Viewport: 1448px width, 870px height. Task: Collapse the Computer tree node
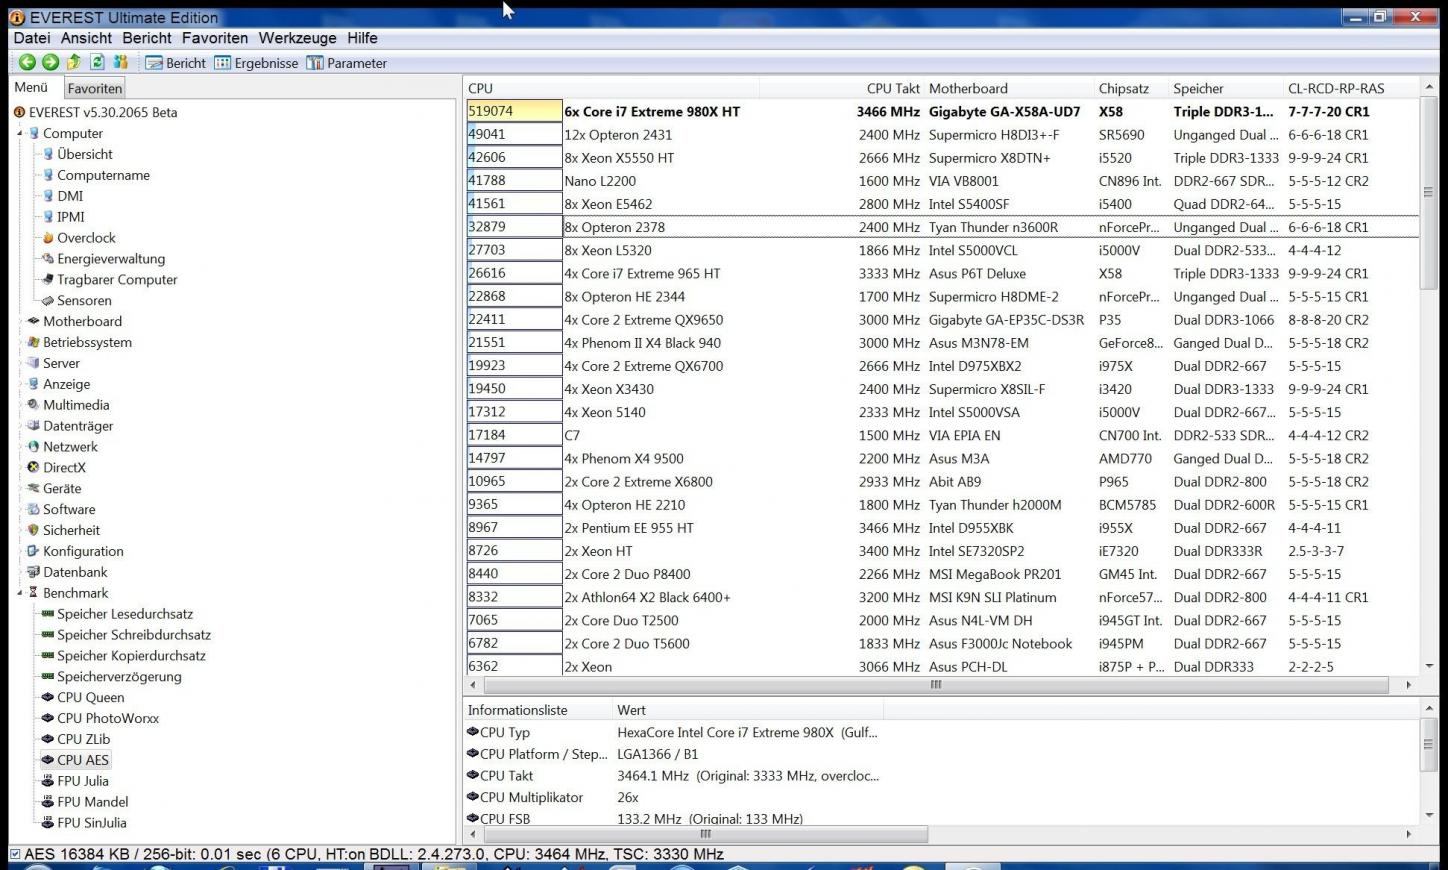pyautogui.click(x=19, y=133)
